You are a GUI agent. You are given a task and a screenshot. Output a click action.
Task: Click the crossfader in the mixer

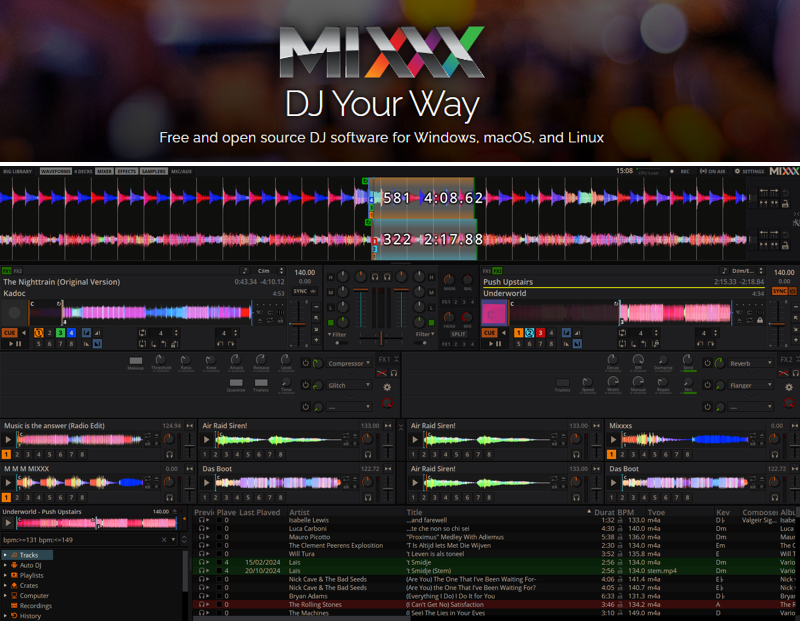tap(381, 337)
